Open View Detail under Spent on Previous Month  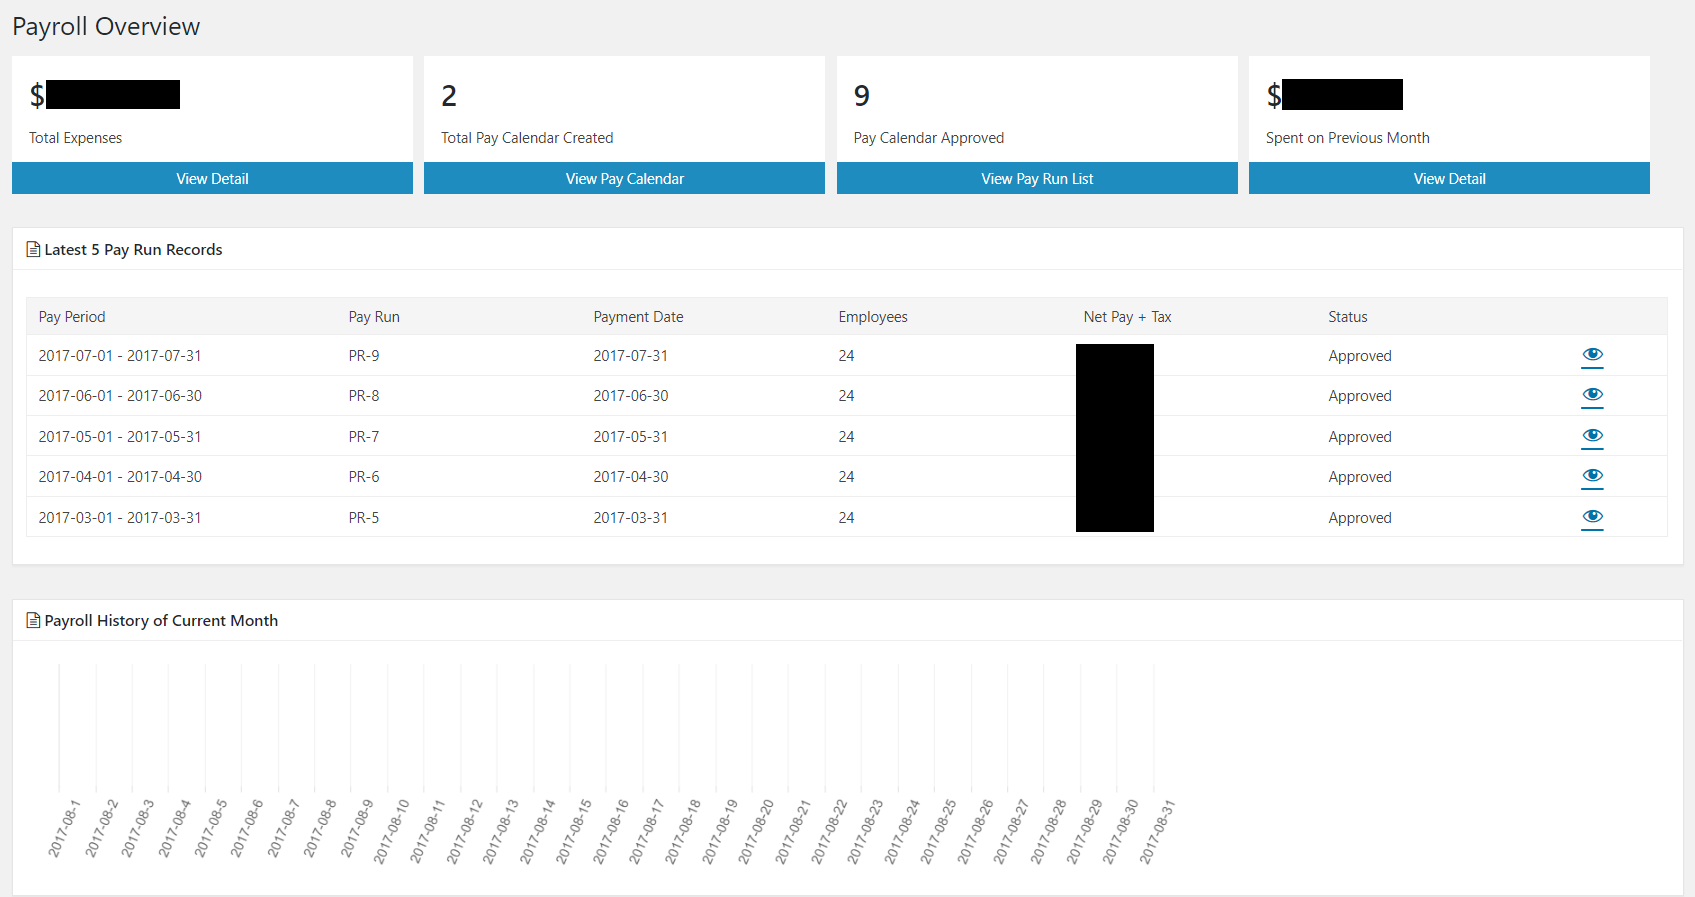point(1449,178)
